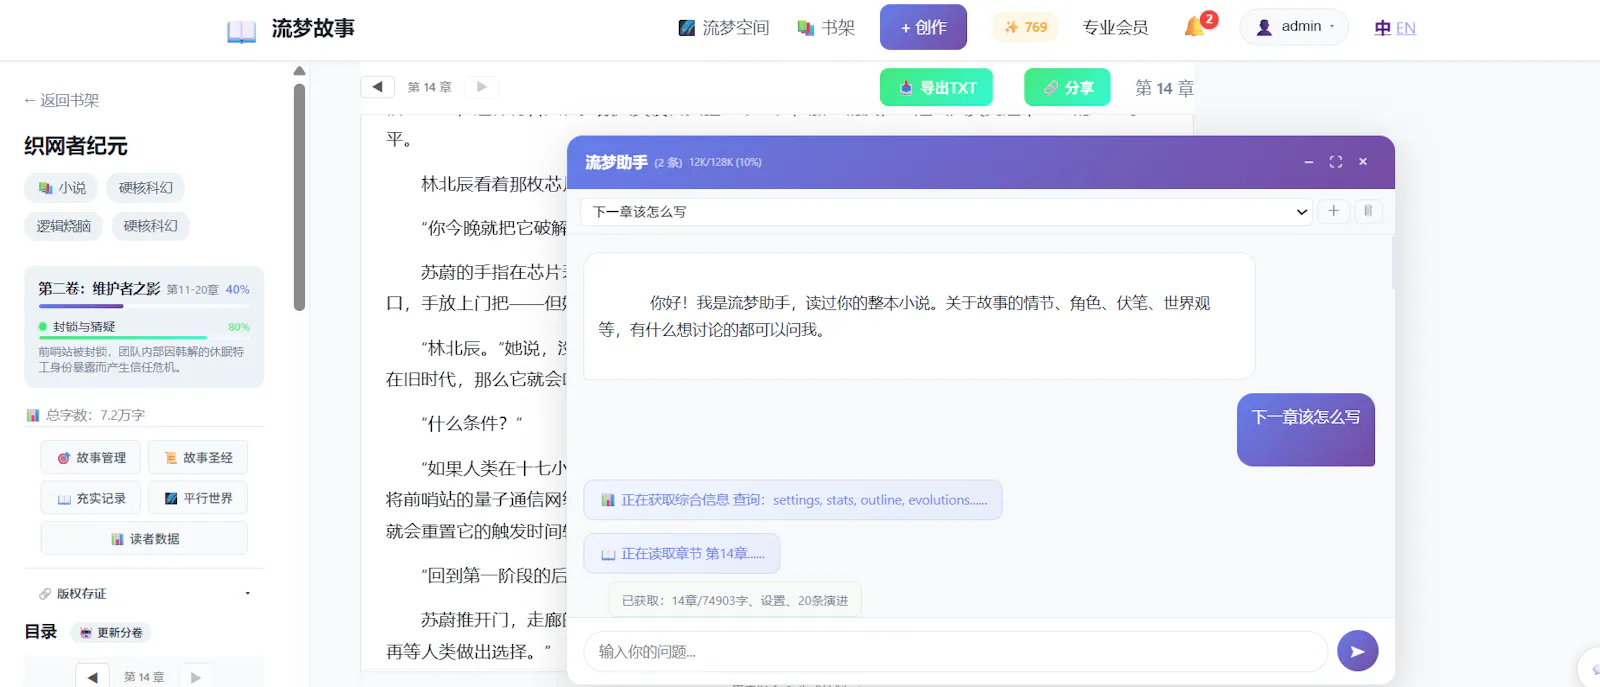This screenshot has height=687, width=1600.
Task: Go back via 返回书架
Action: 61,100
